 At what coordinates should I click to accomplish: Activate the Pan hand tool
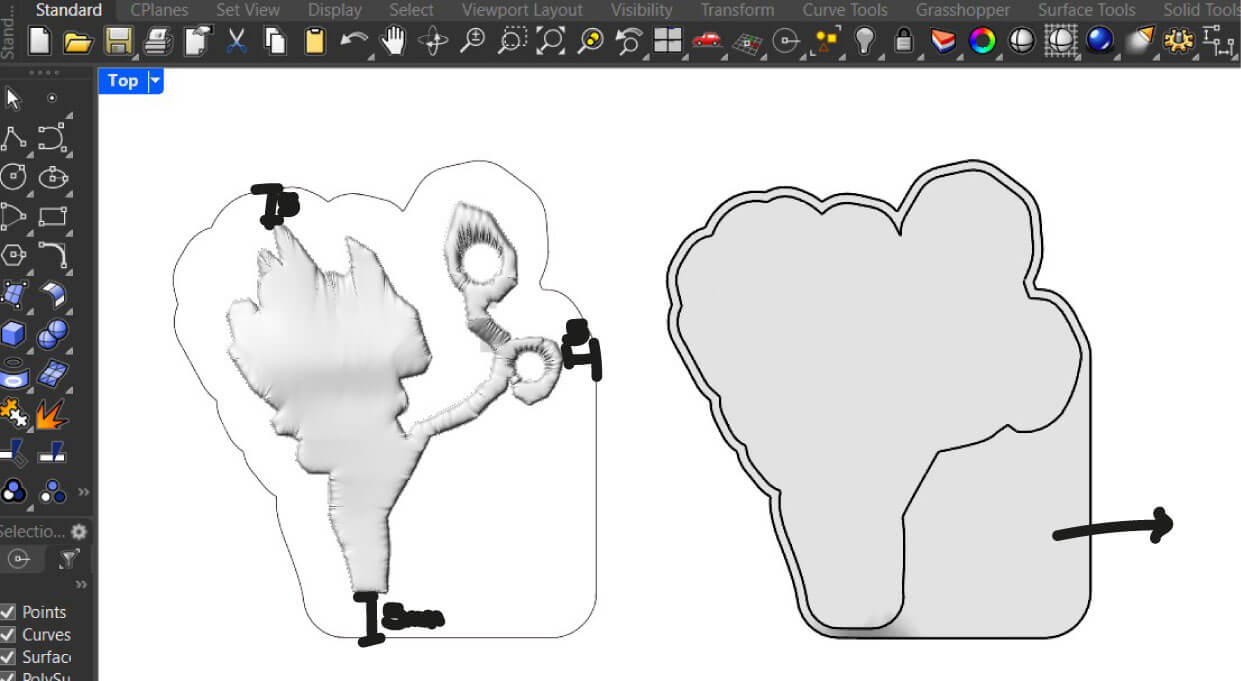tap(394, 41)
